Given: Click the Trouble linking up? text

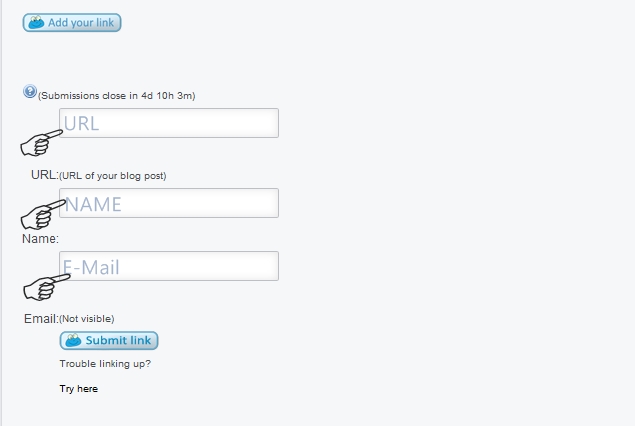Looking at the screenshot, I should coord(105,364).
